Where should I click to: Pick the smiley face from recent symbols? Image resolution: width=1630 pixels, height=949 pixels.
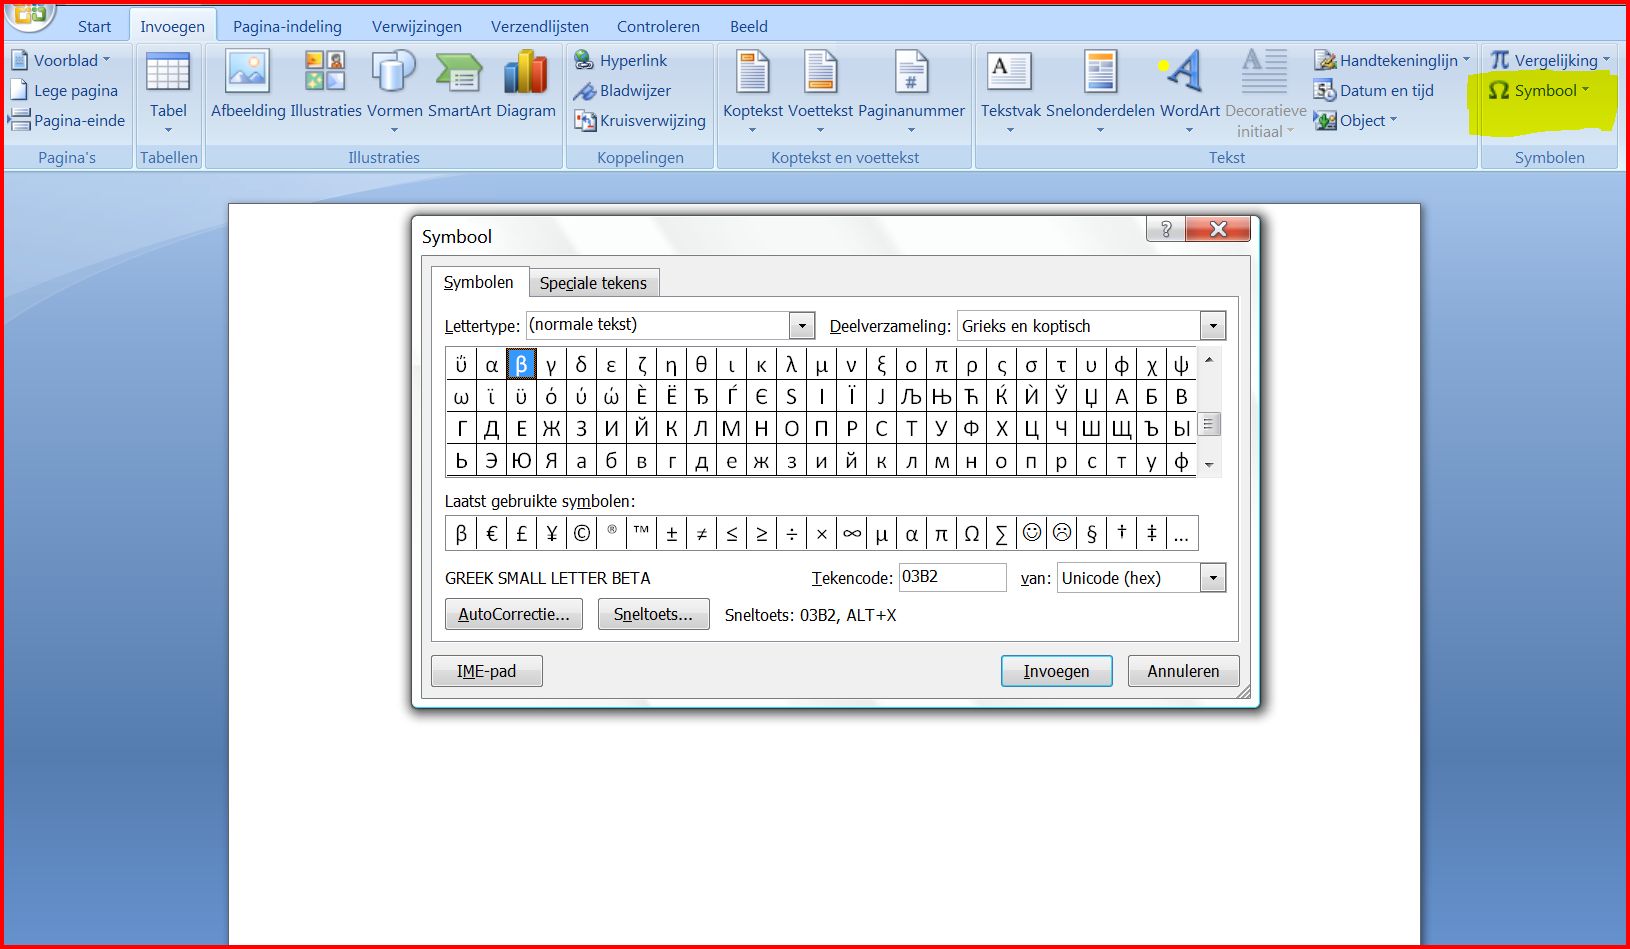1031,534
